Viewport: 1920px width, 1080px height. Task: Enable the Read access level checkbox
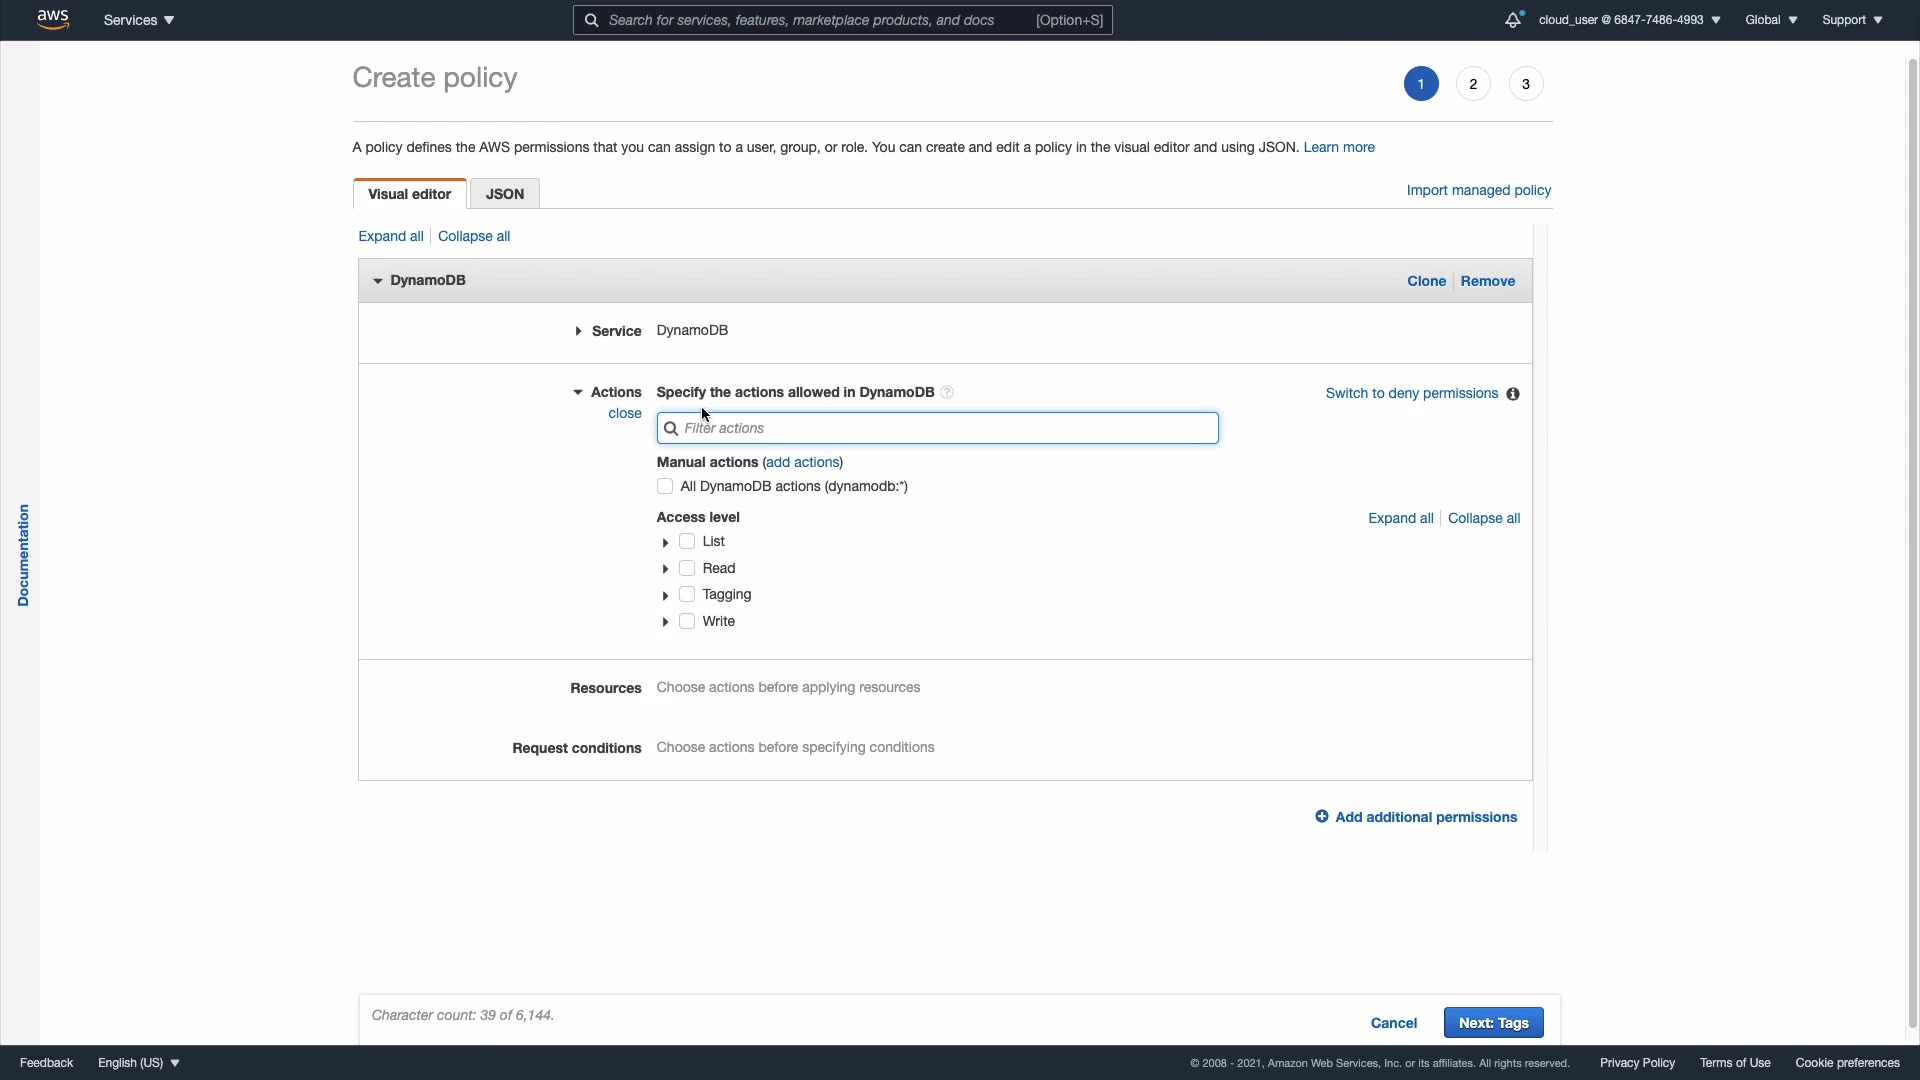(687, 568)
